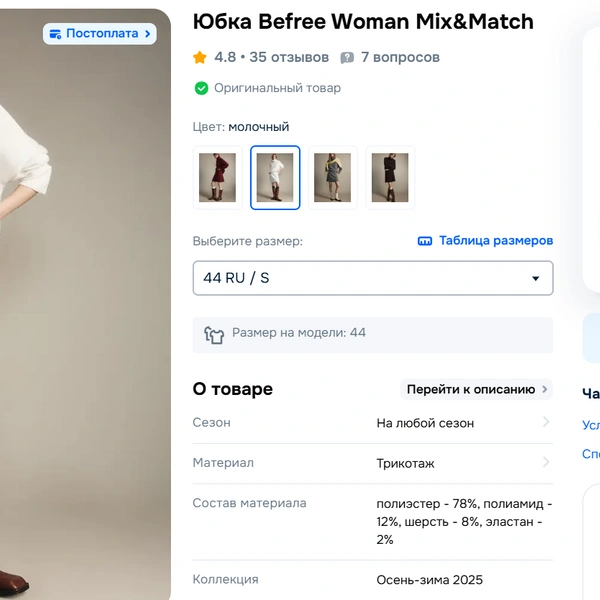Select the burgundy color variant
600x600 pixels.
217,178
